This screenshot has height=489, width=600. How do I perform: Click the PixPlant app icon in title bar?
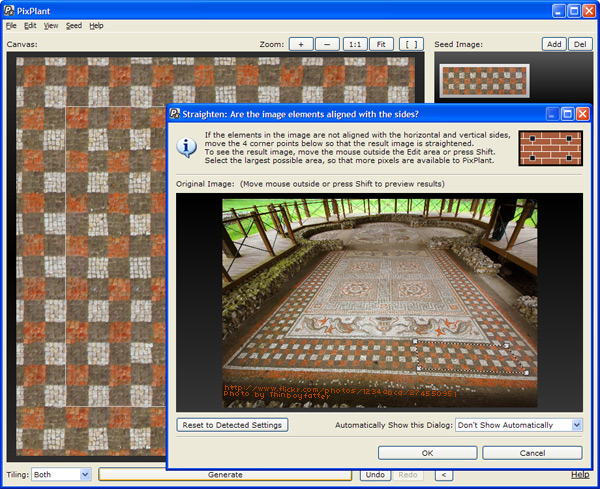pos(9,10)
